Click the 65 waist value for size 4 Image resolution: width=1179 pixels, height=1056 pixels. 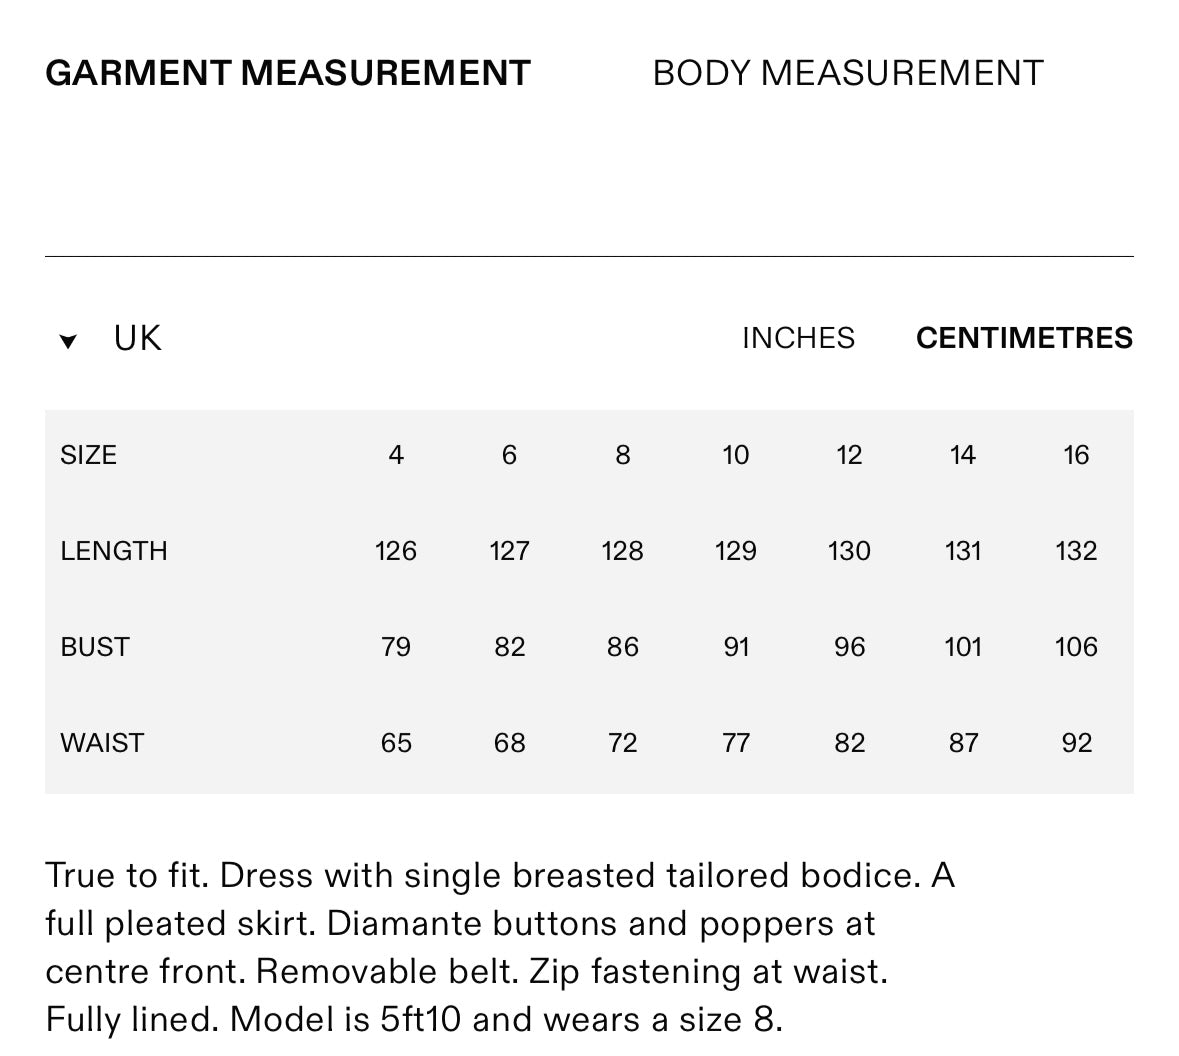click(x=396, y=744)
